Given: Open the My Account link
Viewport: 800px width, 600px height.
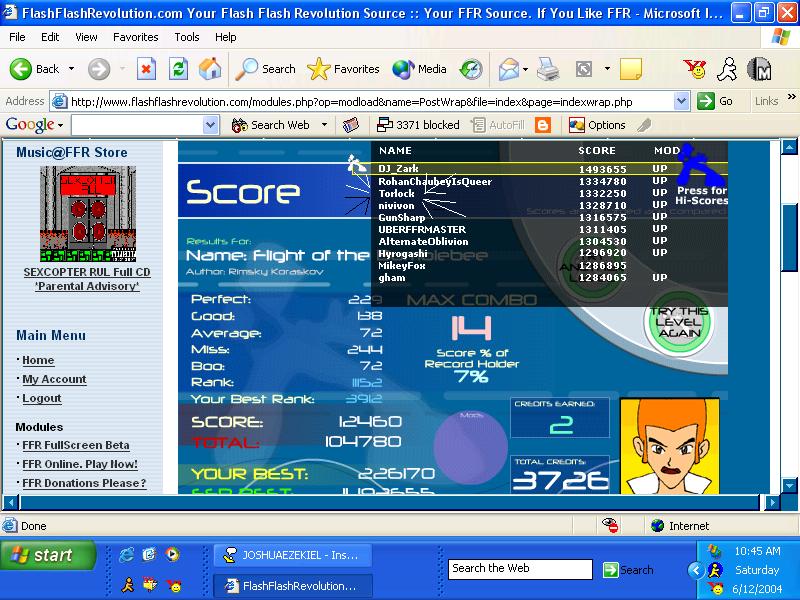Looking at the screenshot, I should tap(54, 379).
